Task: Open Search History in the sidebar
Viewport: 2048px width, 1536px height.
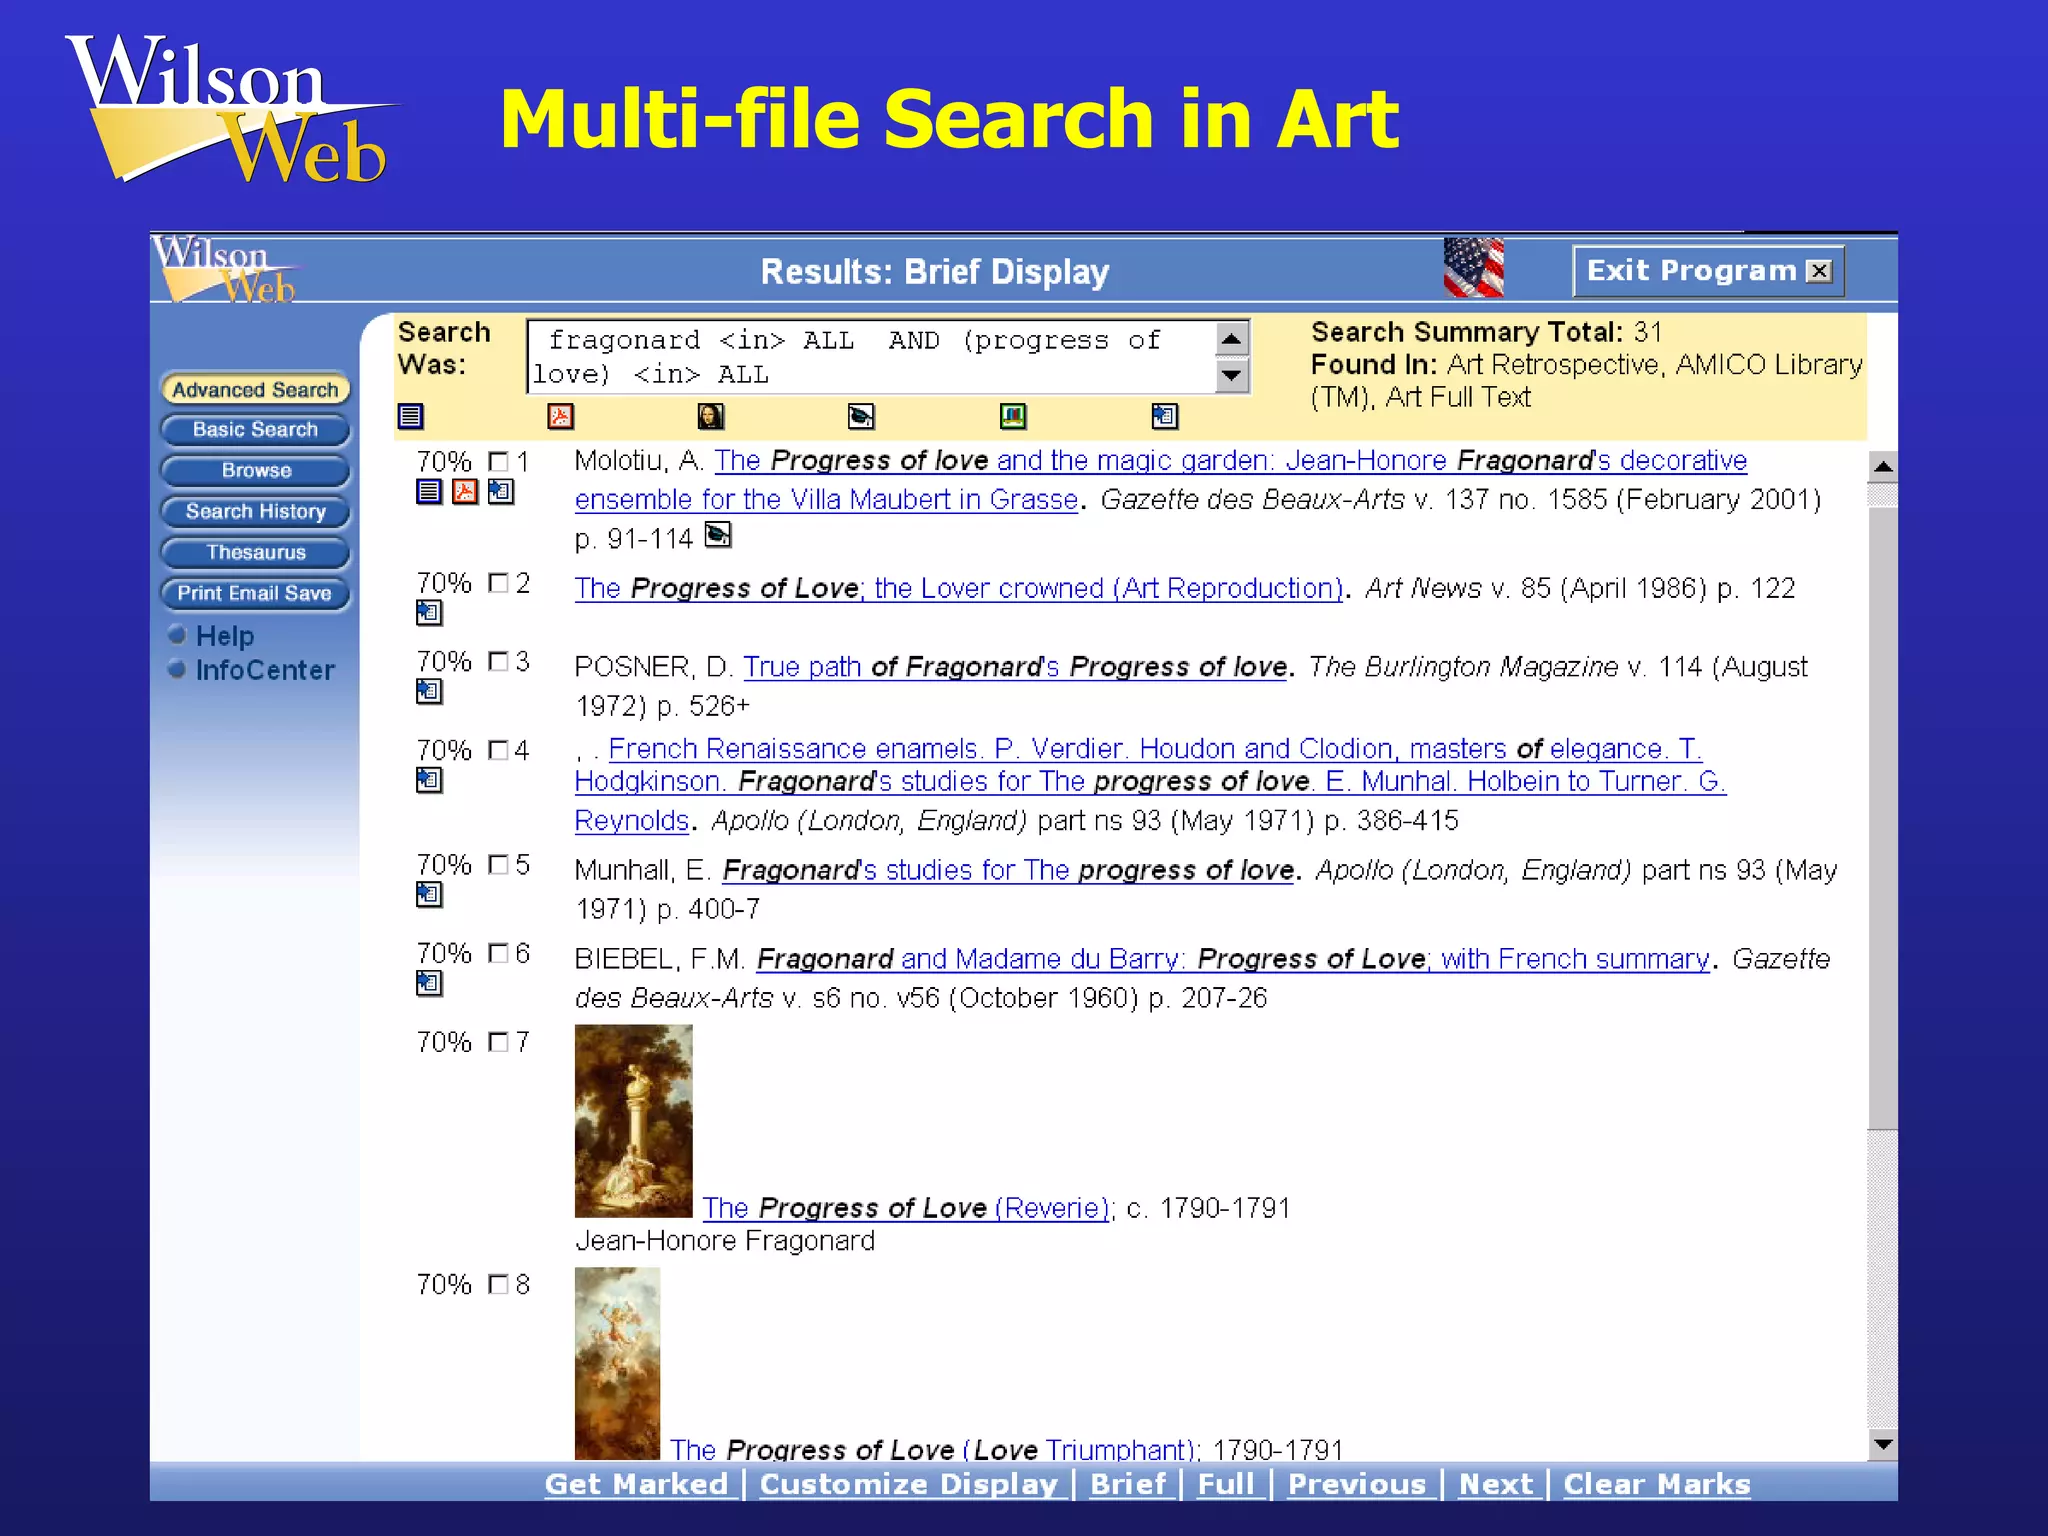Action: 255,512
